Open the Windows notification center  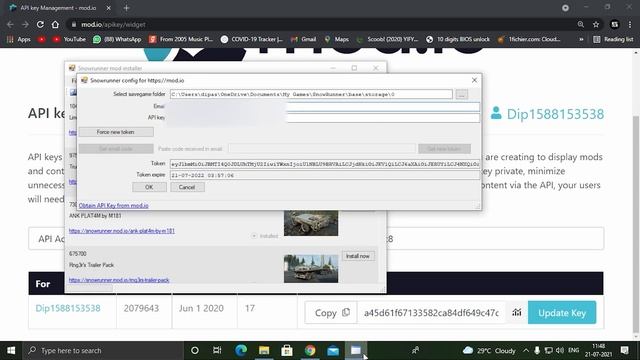pyautogui.click(x=625, y=350)
